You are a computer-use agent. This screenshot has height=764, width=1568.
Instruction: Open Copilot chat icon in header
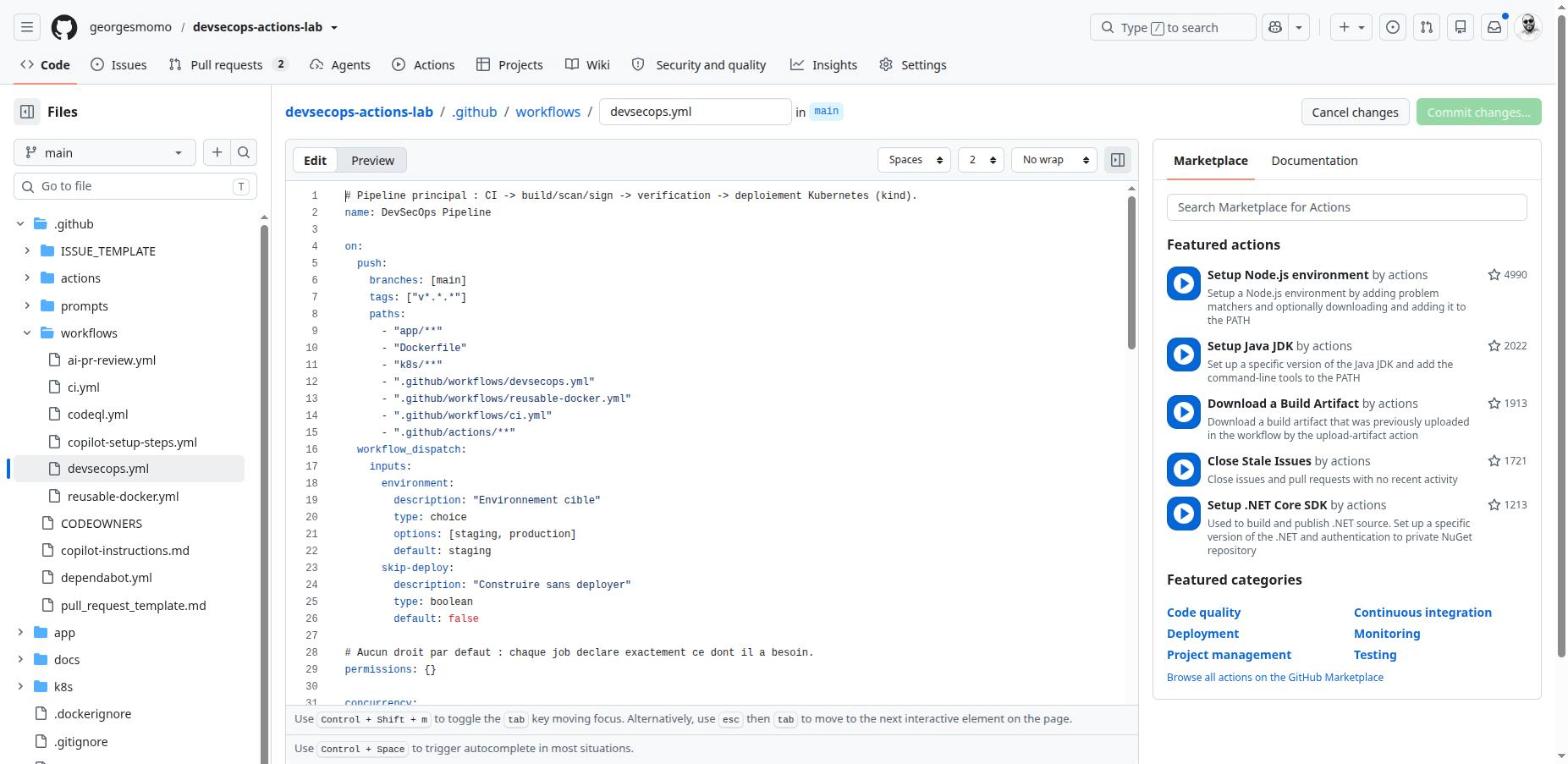click(x=1275, y=27)
